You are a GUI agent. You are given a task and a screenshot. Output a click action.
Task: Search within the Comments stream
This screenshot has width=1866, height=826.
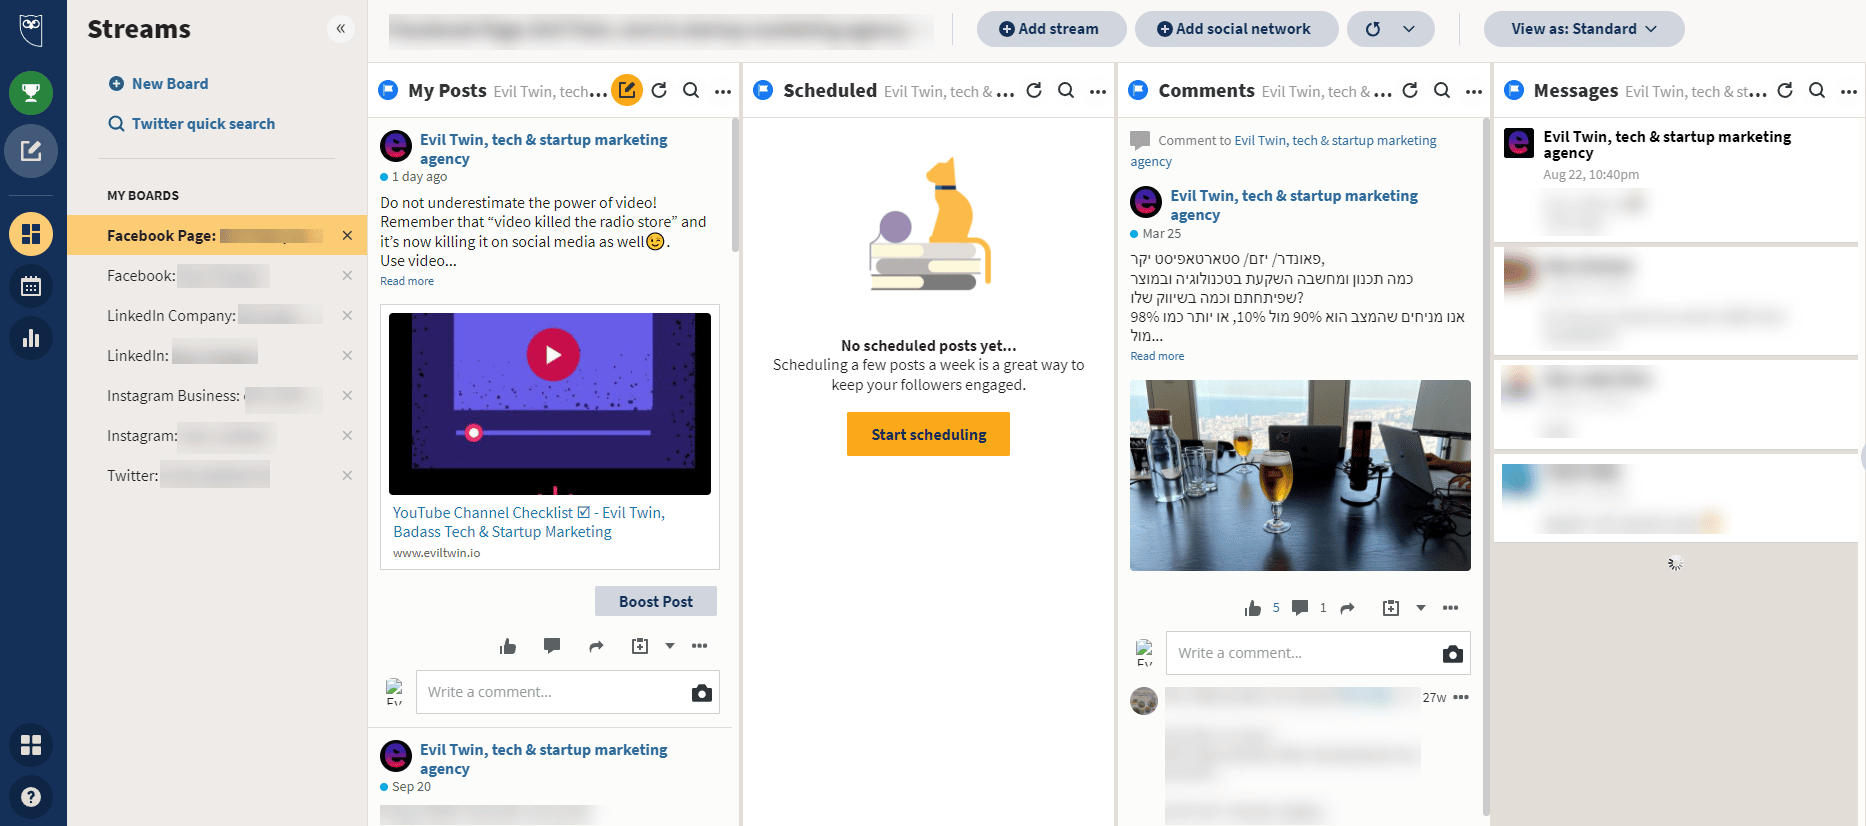[1442, 91]
